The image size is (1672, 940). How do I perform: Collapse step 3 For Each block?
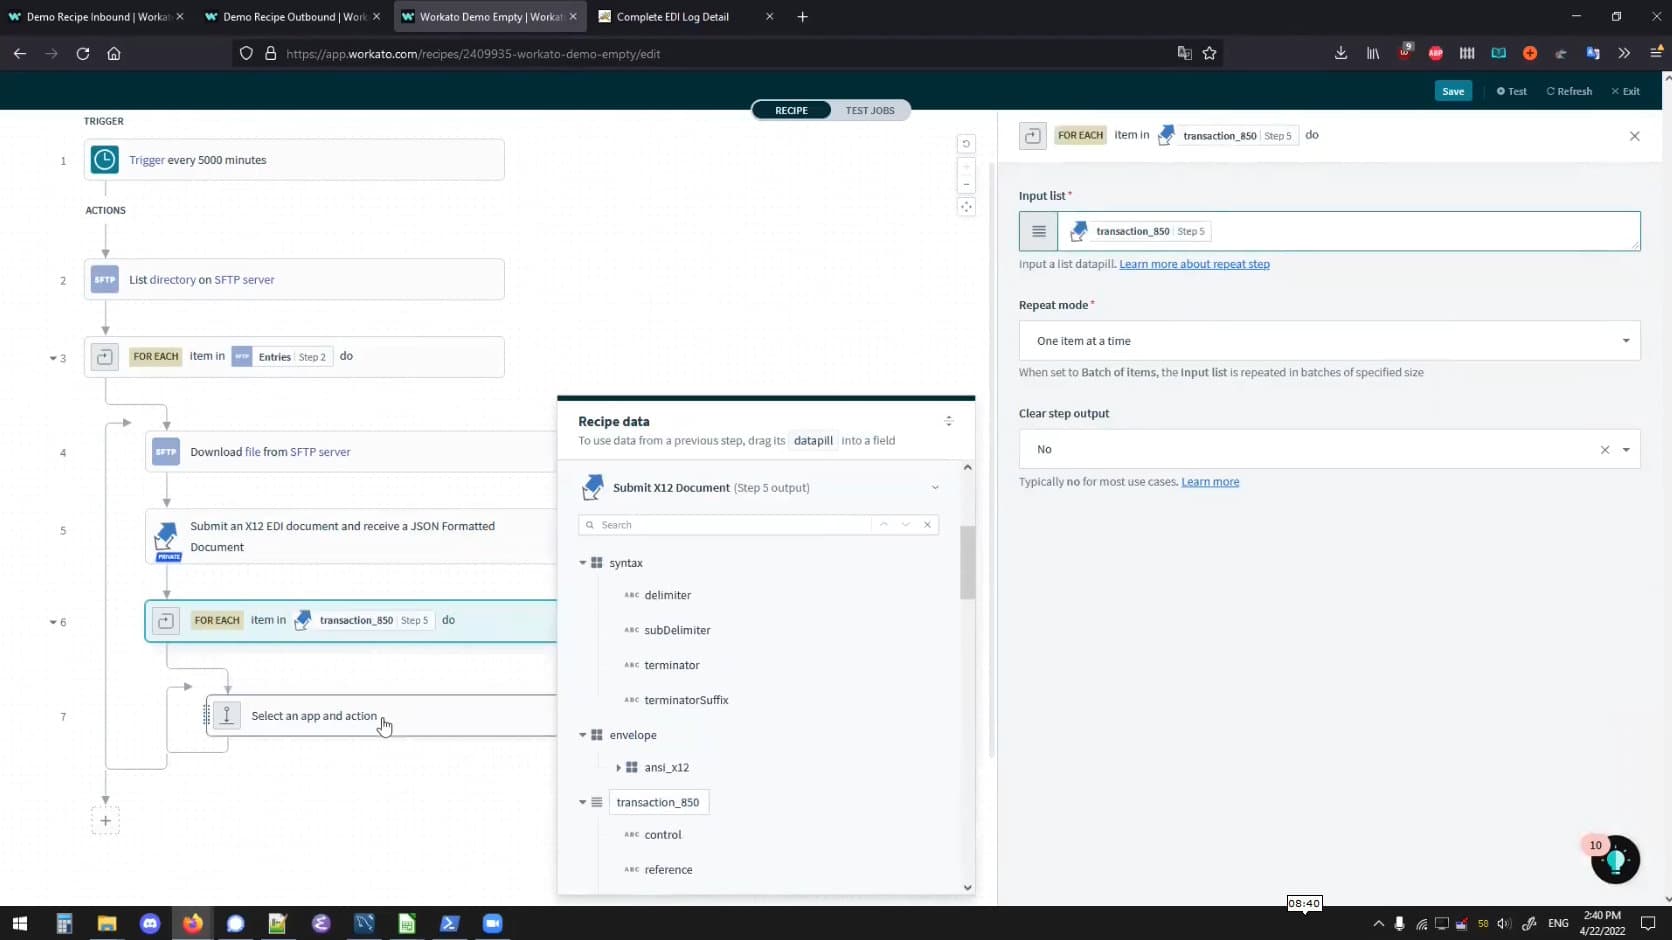tap(53, 358)
